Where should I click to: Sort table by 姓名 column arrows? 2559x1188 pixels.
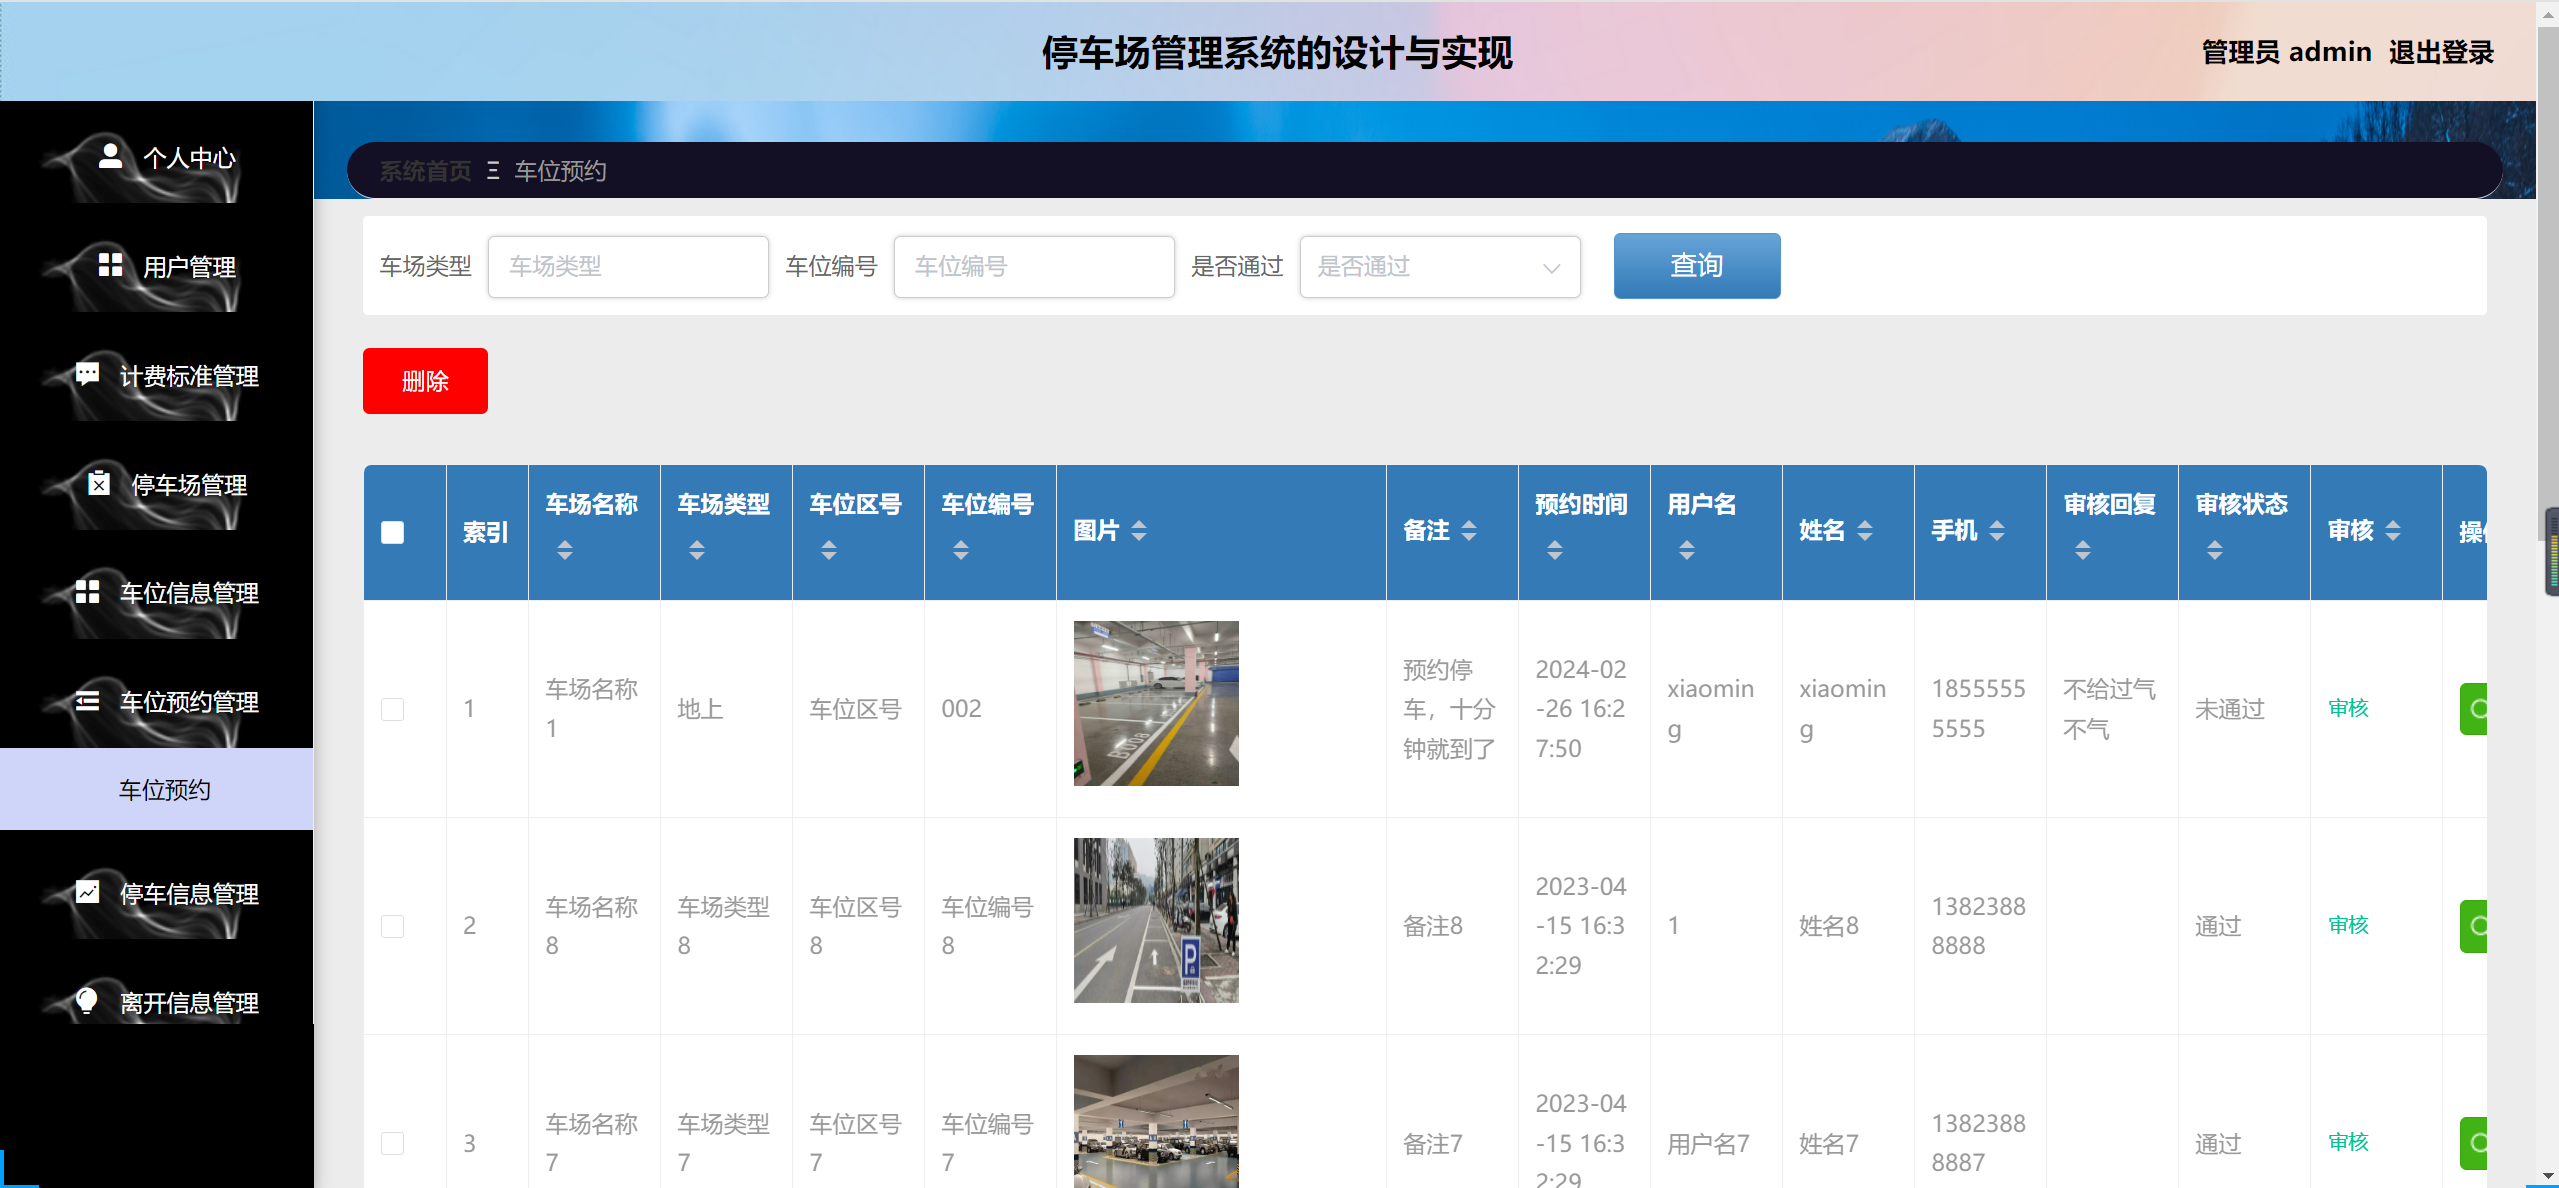click(1865, 531)
